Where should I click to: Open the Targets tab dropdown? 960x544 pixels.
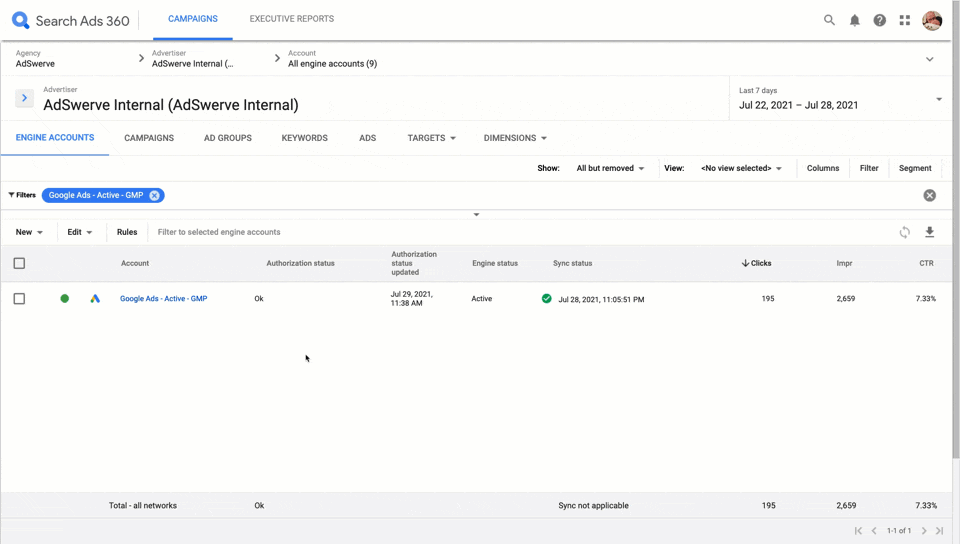tap(432, 138)
